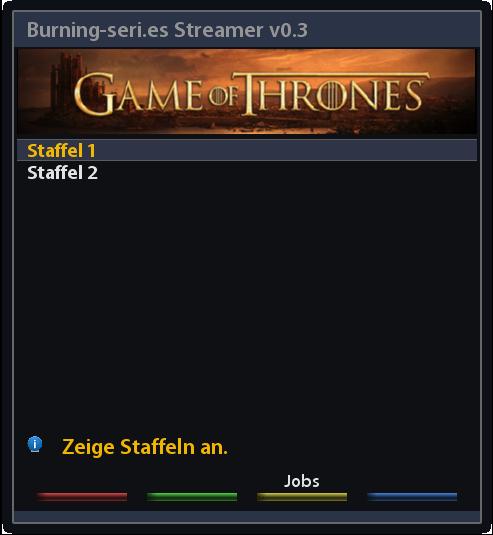Choose Staffel 2 from the list

[62, 173]
